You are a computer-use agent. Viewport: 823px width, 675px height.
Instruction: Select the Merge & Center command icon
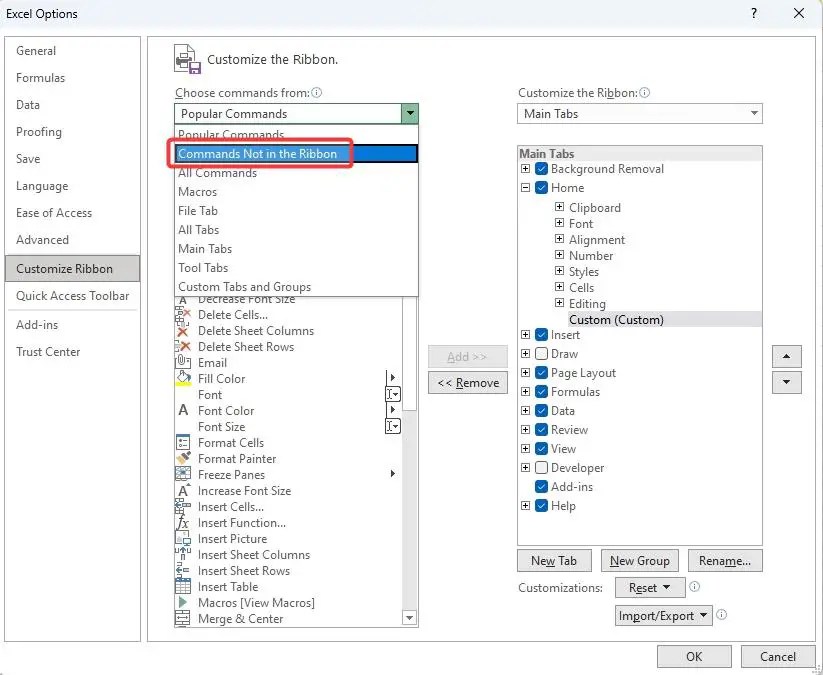[184, 619]
